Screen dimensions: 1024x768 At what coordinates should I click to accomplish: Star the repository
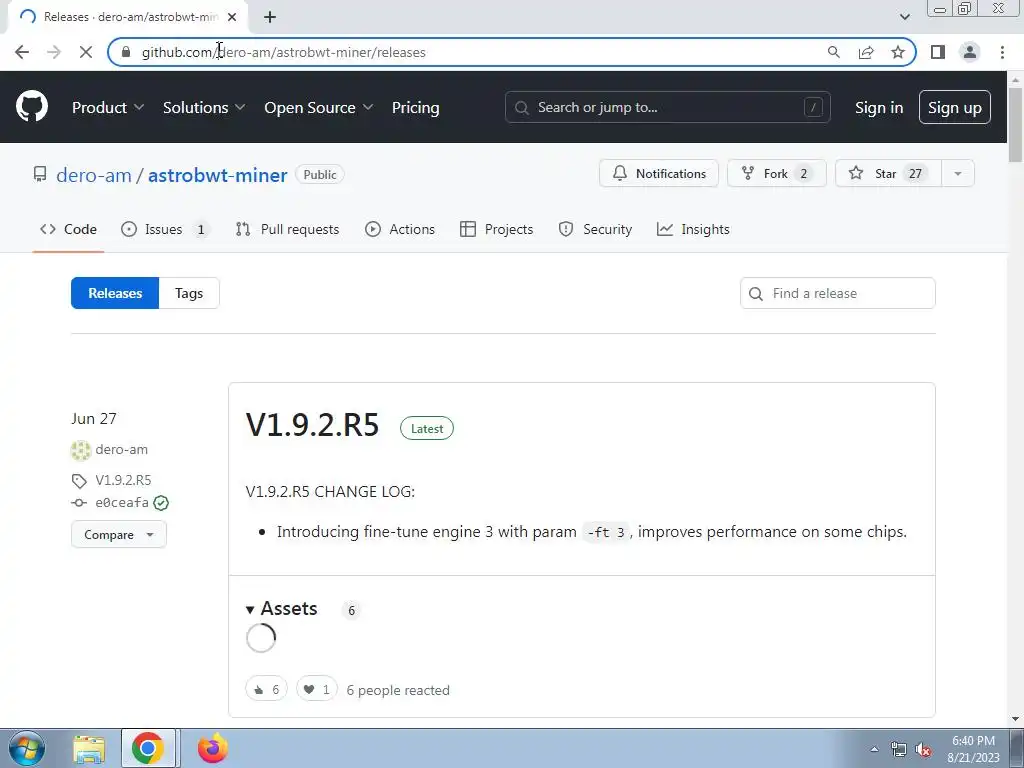pos(888,174)
